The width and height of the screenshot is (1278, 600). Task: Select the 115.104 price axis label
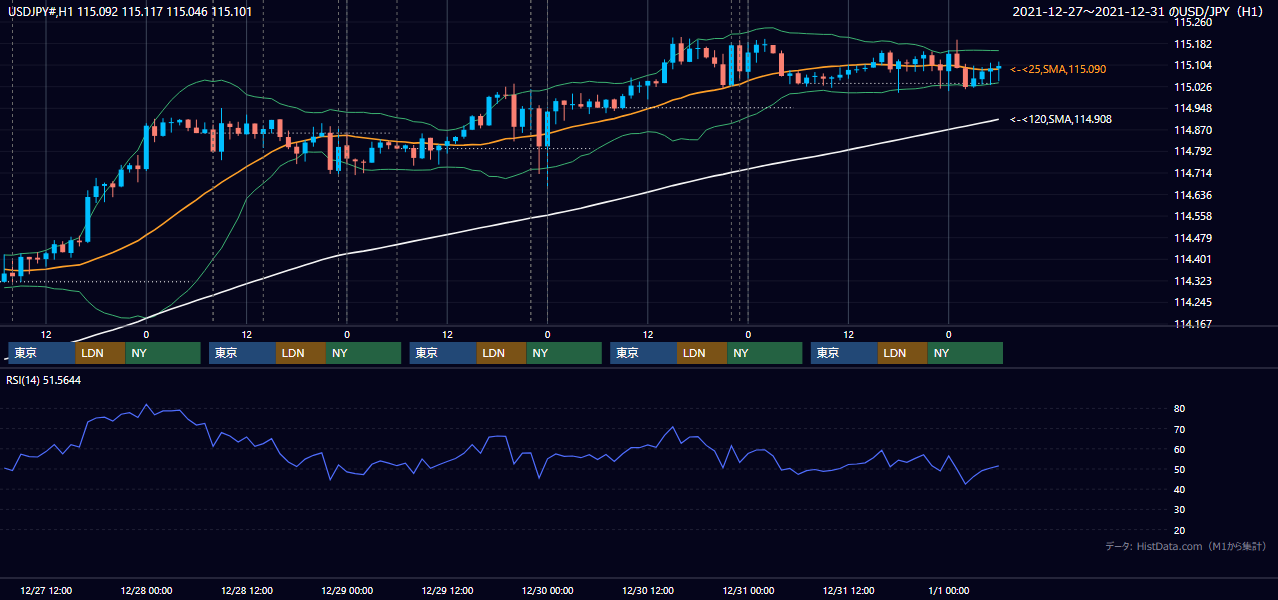1191,65
